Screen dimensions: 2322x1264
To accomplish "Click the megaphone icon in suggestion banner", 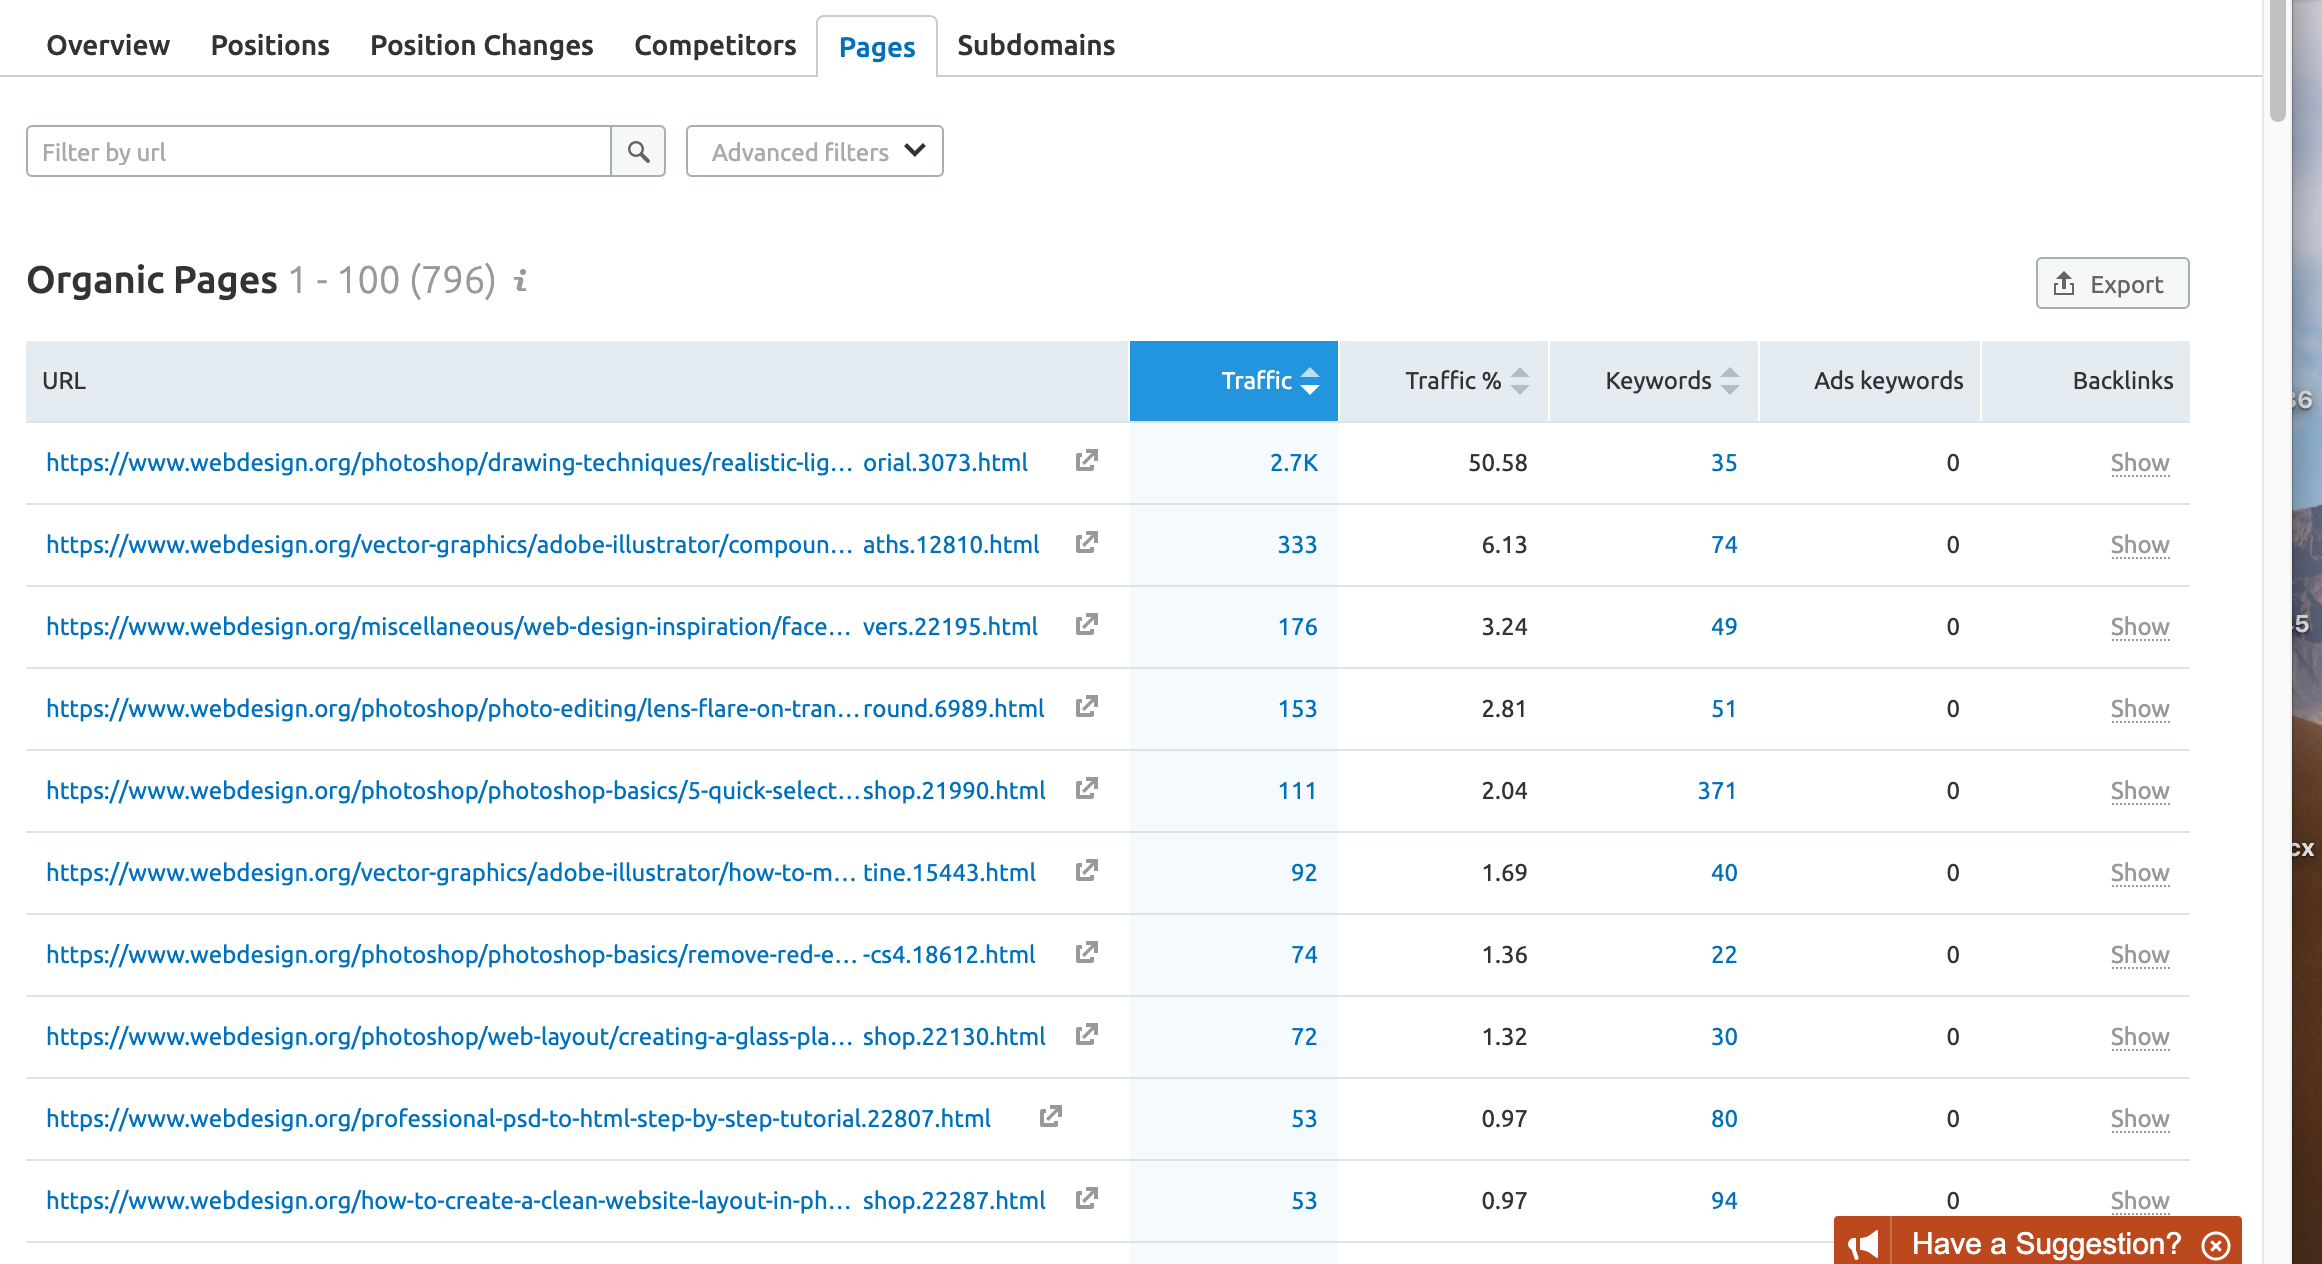I will point(1863,1245).
